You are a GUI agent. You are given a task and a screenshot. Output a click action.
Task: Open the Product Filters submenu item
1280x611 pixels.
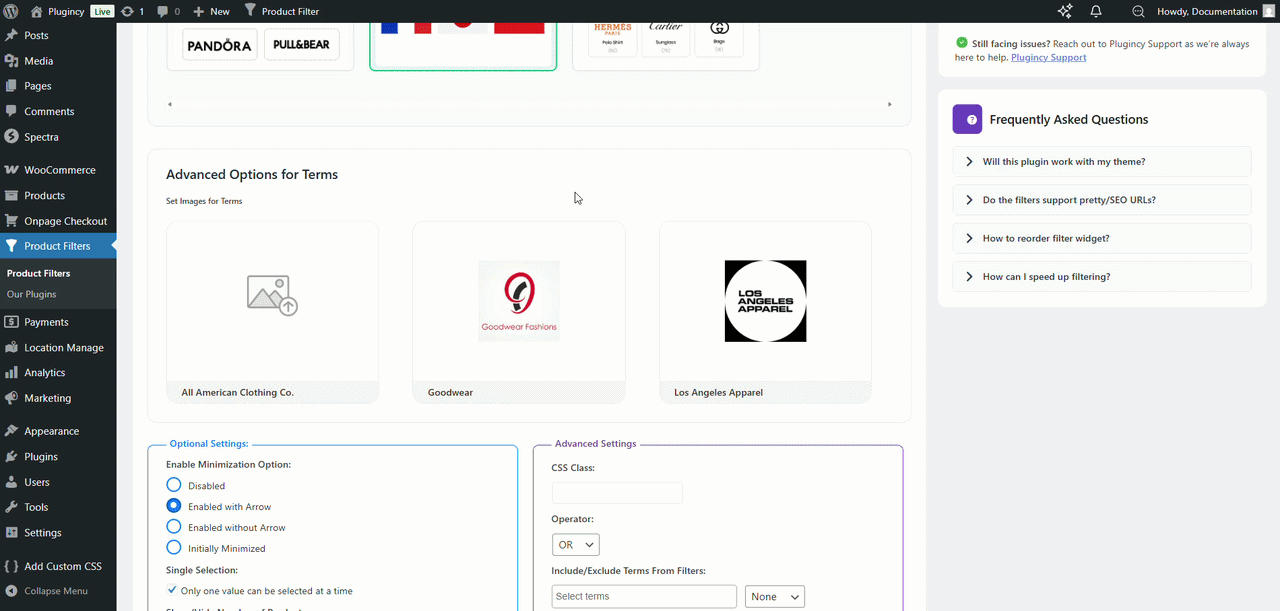38,273
